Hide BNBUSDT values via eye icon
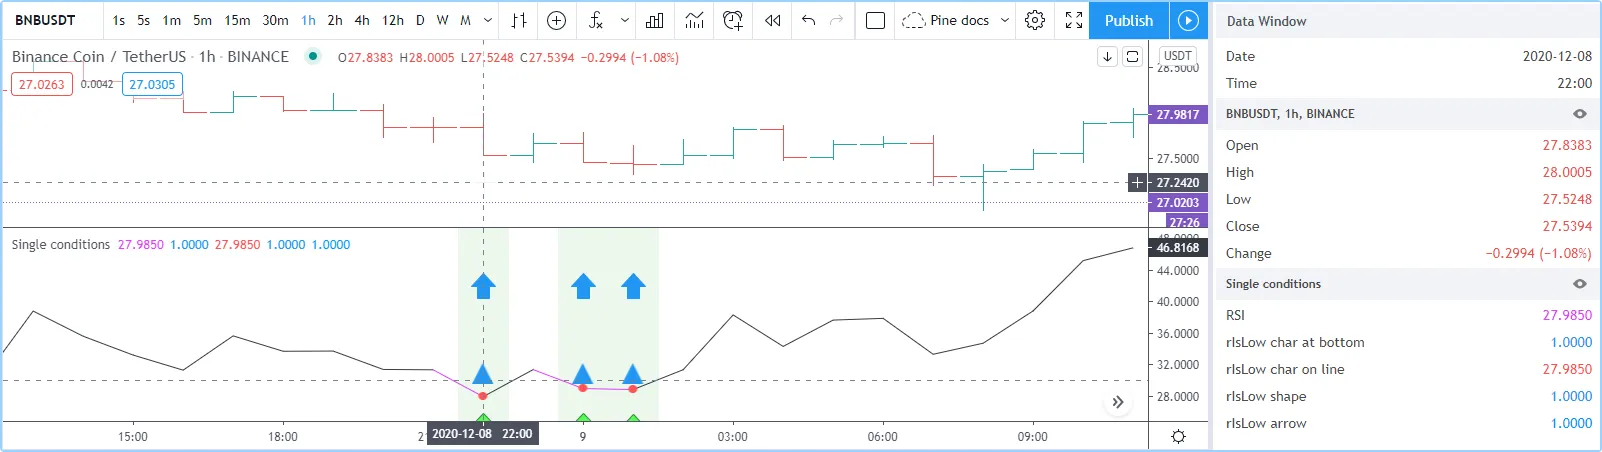Image resolution: width=1602 pixels, height=452 pixels. tap(1580, 114)
